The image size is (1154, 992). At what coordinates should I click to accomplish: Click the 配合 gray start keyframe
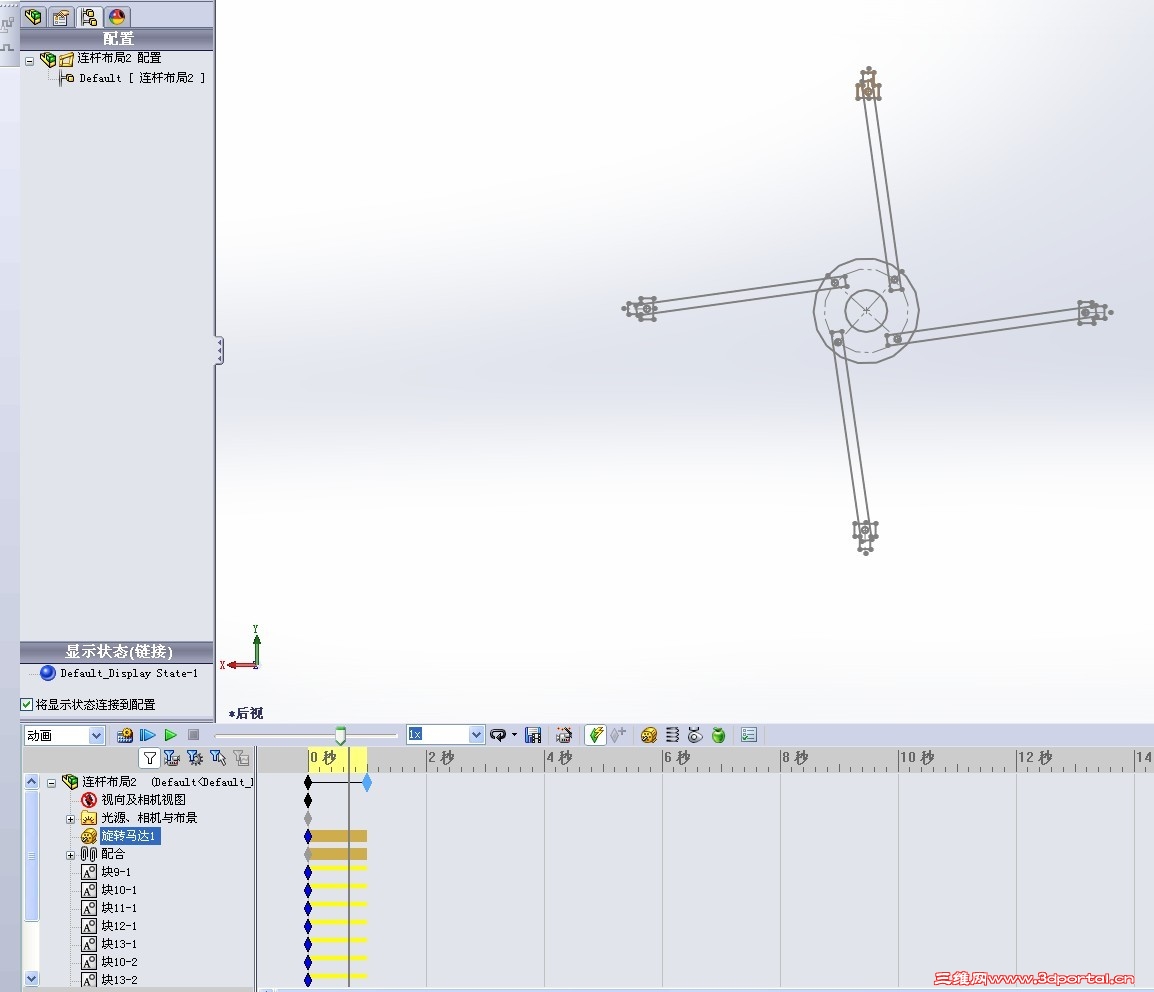(x=308, y=854)
